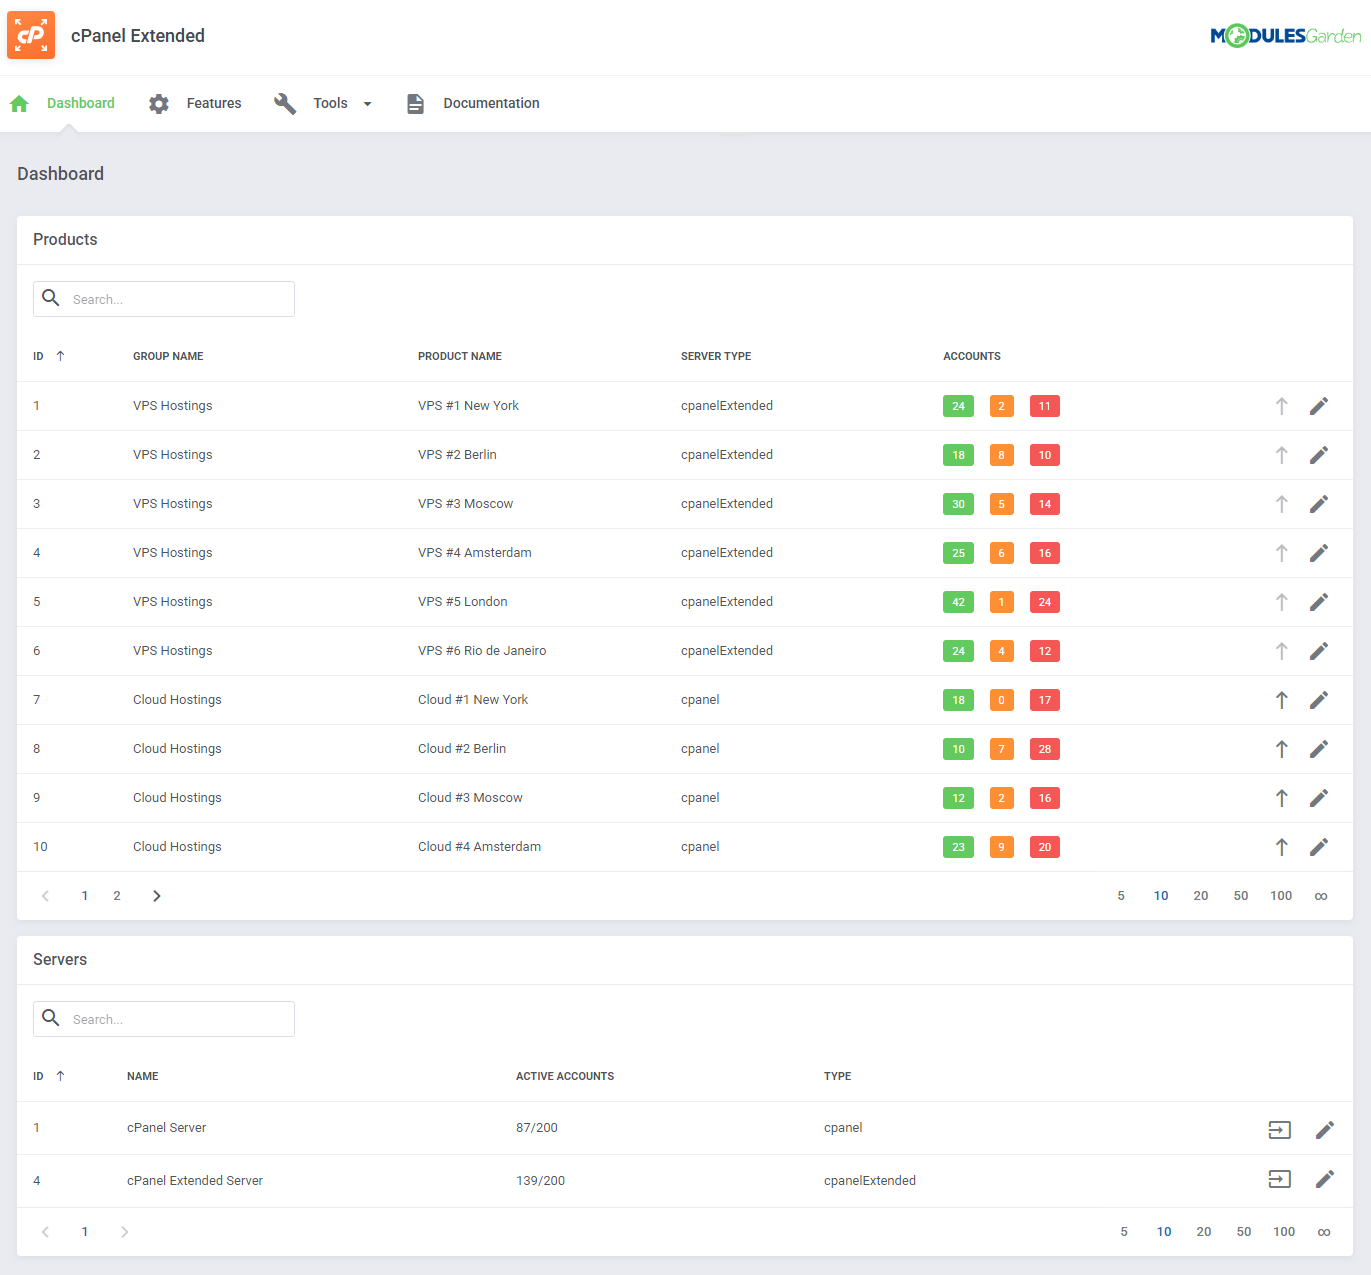1371x1275 pixels.
Task: Edit the Cloud #4 Amsterdam product
Action: click(x=1319, y=847)
